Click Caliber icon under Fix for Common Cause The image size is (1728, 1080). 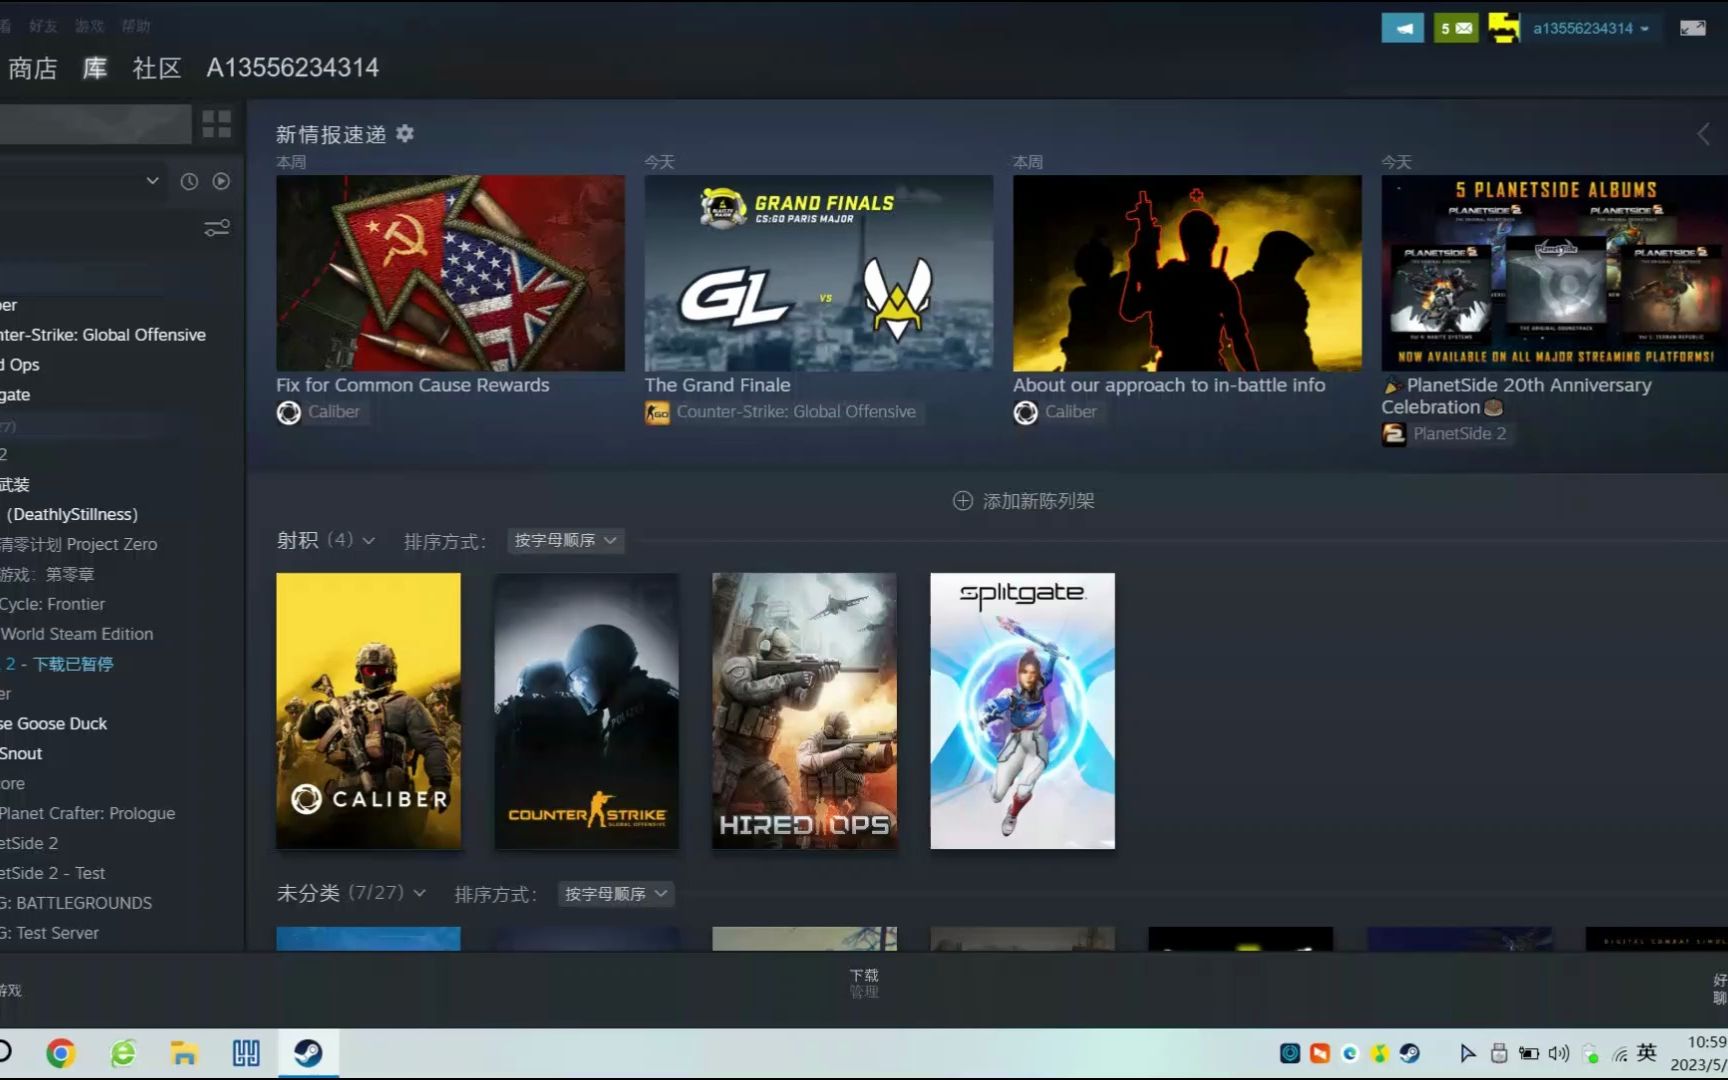(288, 412)
